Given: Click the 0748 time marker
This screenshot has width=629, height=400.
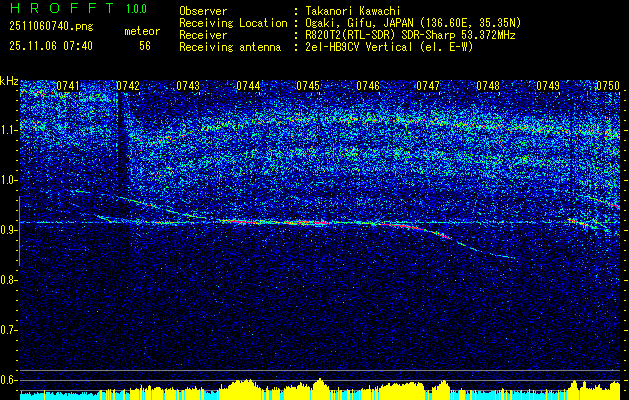Looking at the screenshot, I should pos(488,86).
